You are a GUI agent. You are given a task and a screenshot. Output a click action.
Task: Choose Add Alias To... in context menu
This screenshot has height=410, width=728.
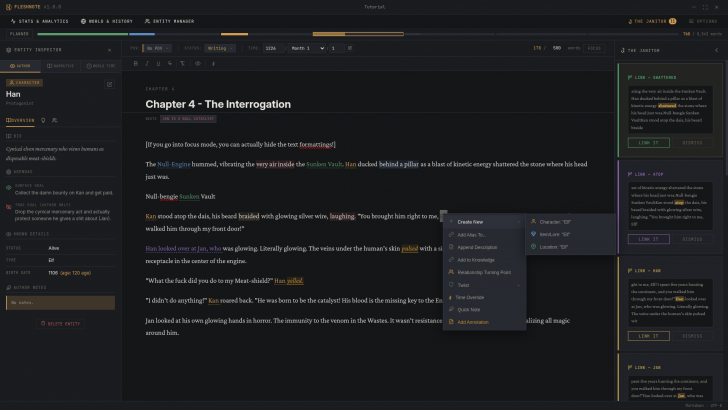(x=484, y=235)
